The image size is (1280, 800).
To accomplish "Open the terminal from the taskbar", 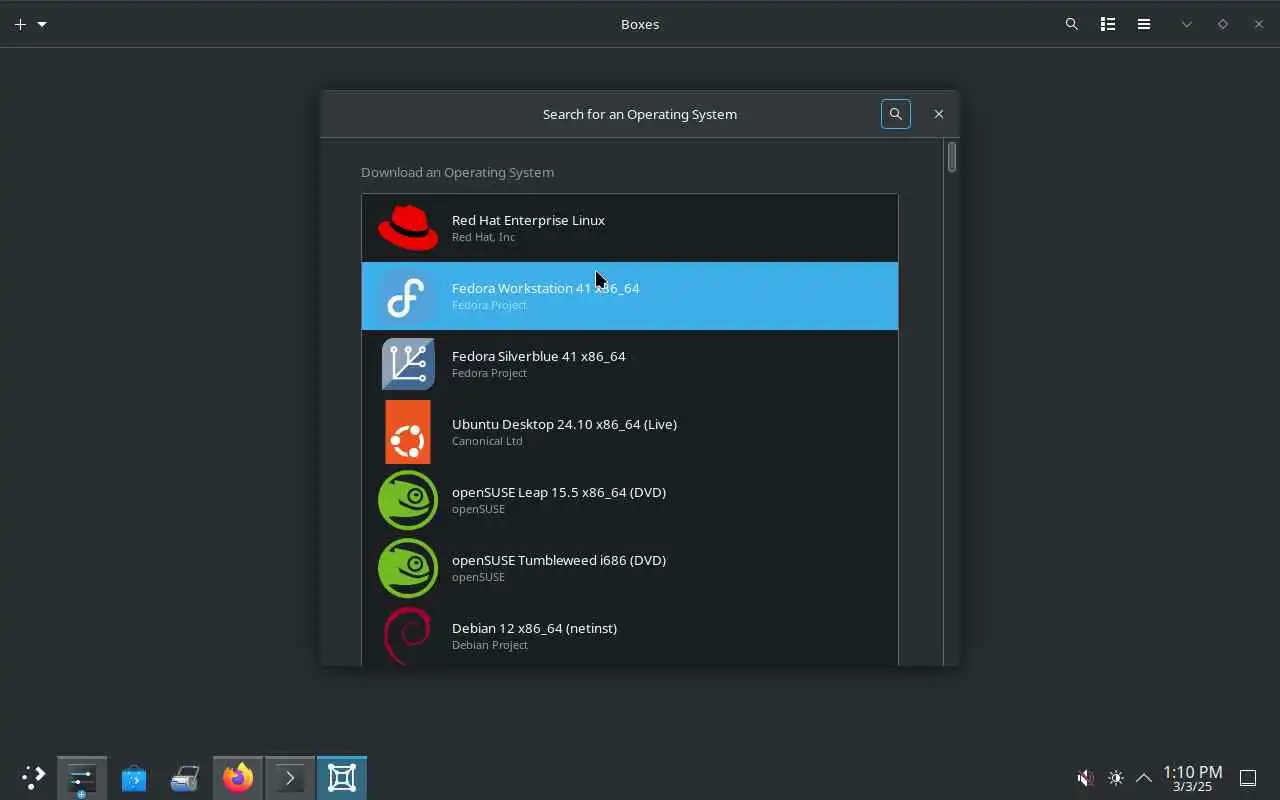I will coord(290,778).
